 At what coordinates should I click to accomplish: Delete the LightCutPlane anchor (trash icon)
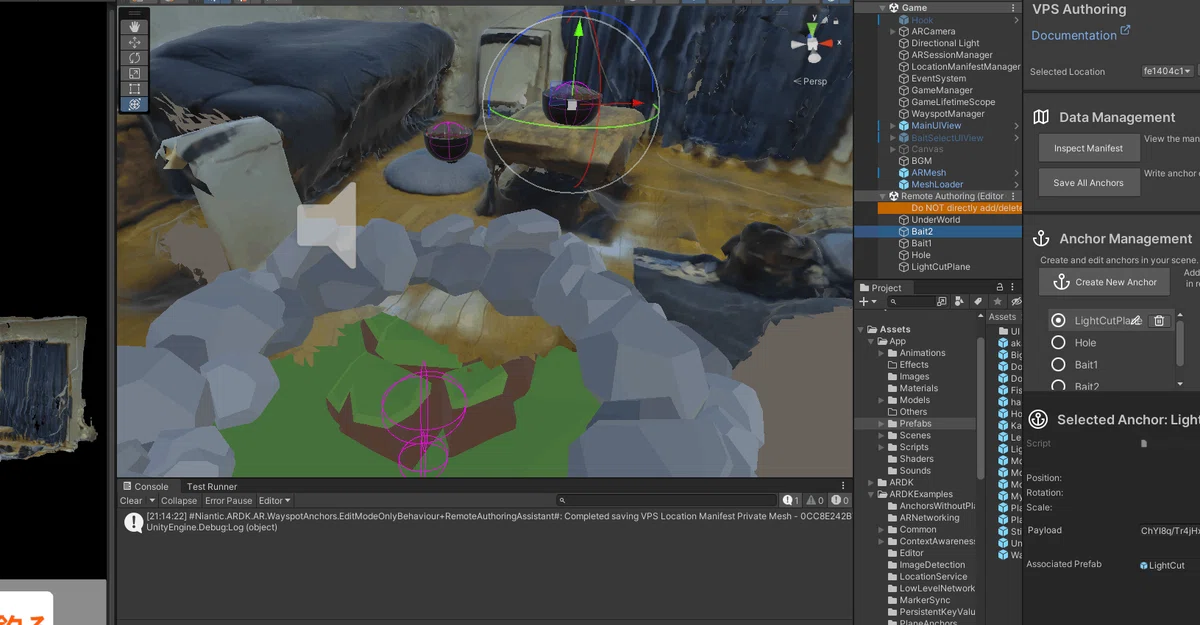coord(1159,320)
